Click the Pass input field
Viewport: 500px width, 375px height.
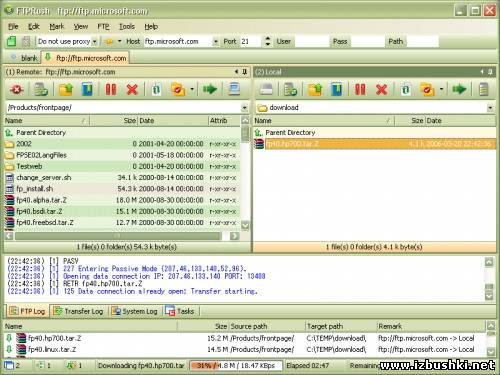tap(368, 41)
